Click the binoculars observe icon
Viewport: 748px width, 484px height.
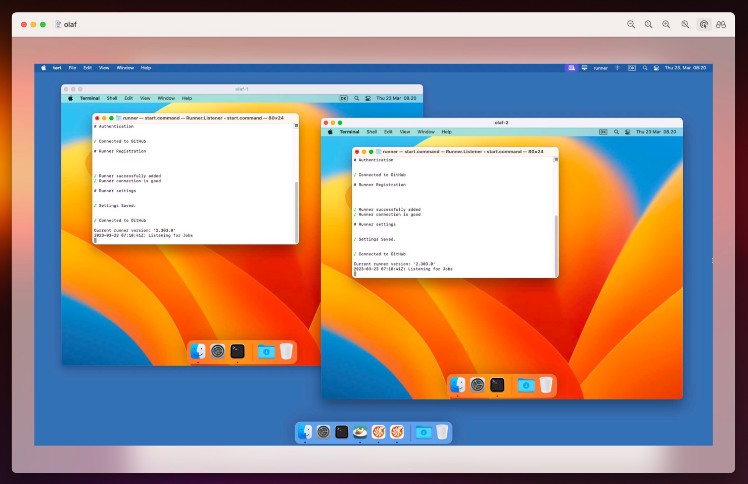click(720, 24)
